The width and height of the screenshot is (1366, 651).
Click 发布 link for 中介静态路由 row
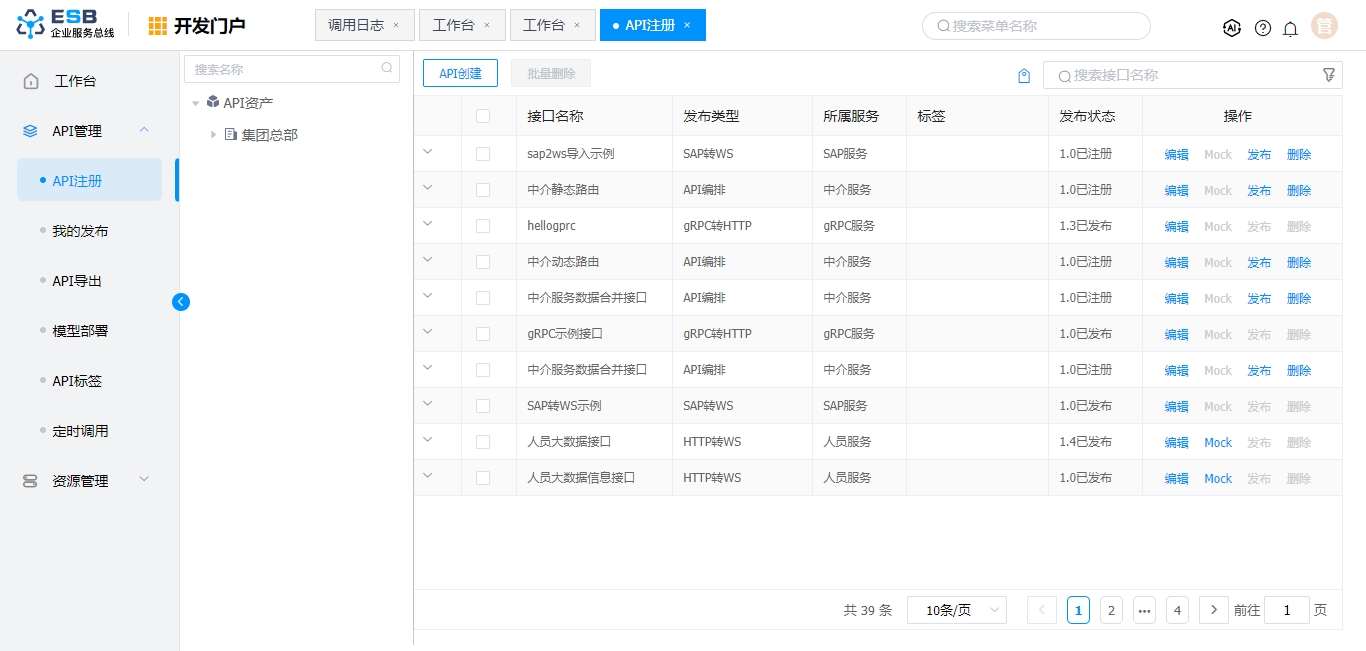click(1259, 190)
